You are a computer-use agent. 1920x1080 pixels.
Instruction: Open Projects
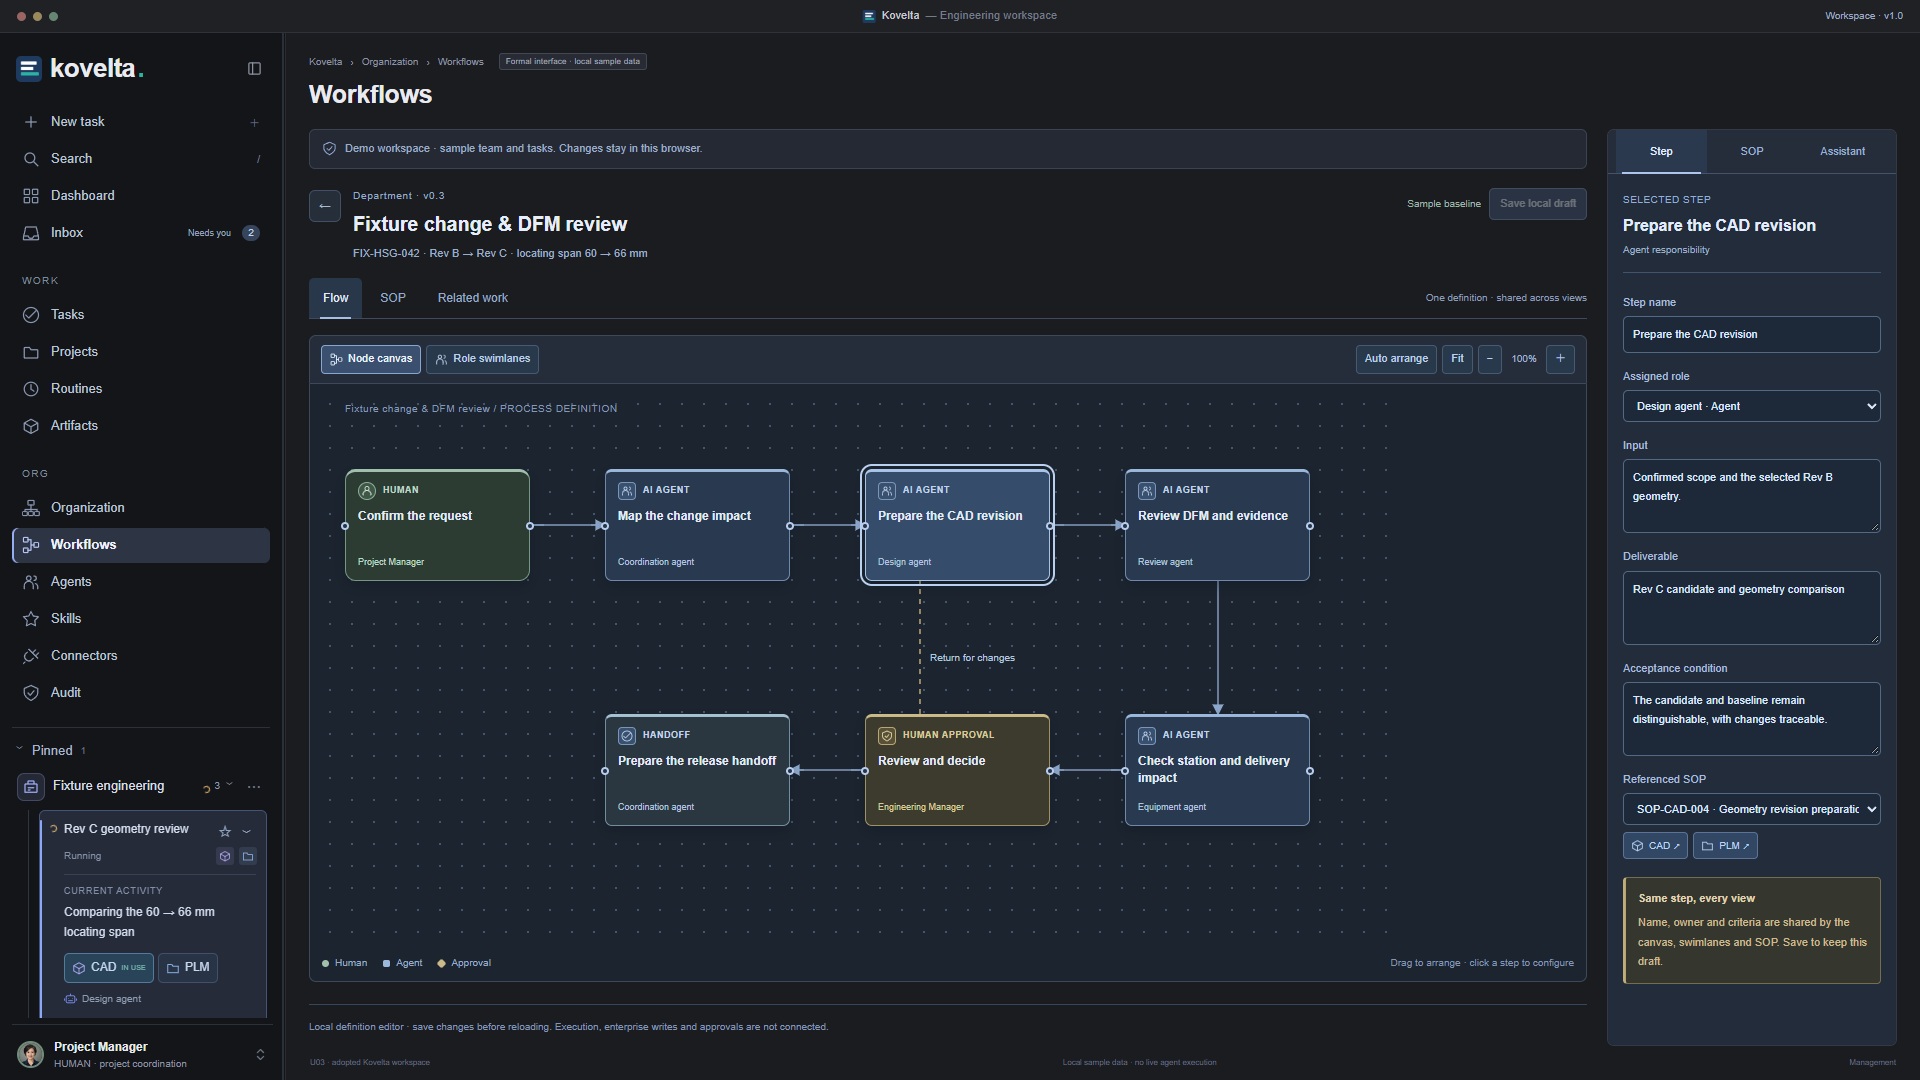pos(141,352)
